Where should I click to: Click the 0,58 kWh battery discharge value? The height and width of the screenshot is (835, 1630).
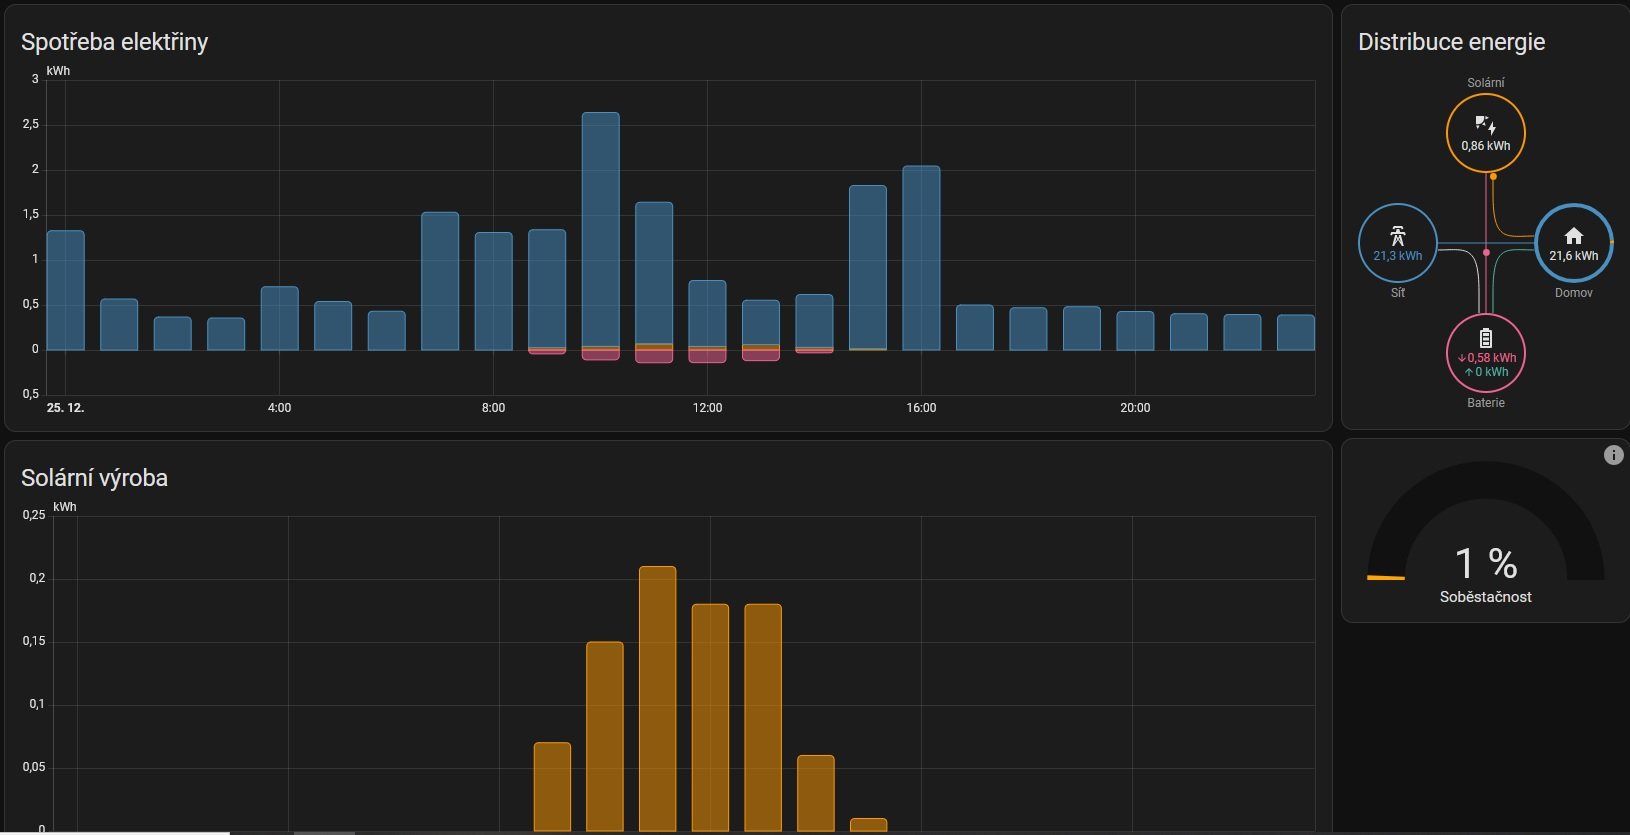[x=1490, y=358]
